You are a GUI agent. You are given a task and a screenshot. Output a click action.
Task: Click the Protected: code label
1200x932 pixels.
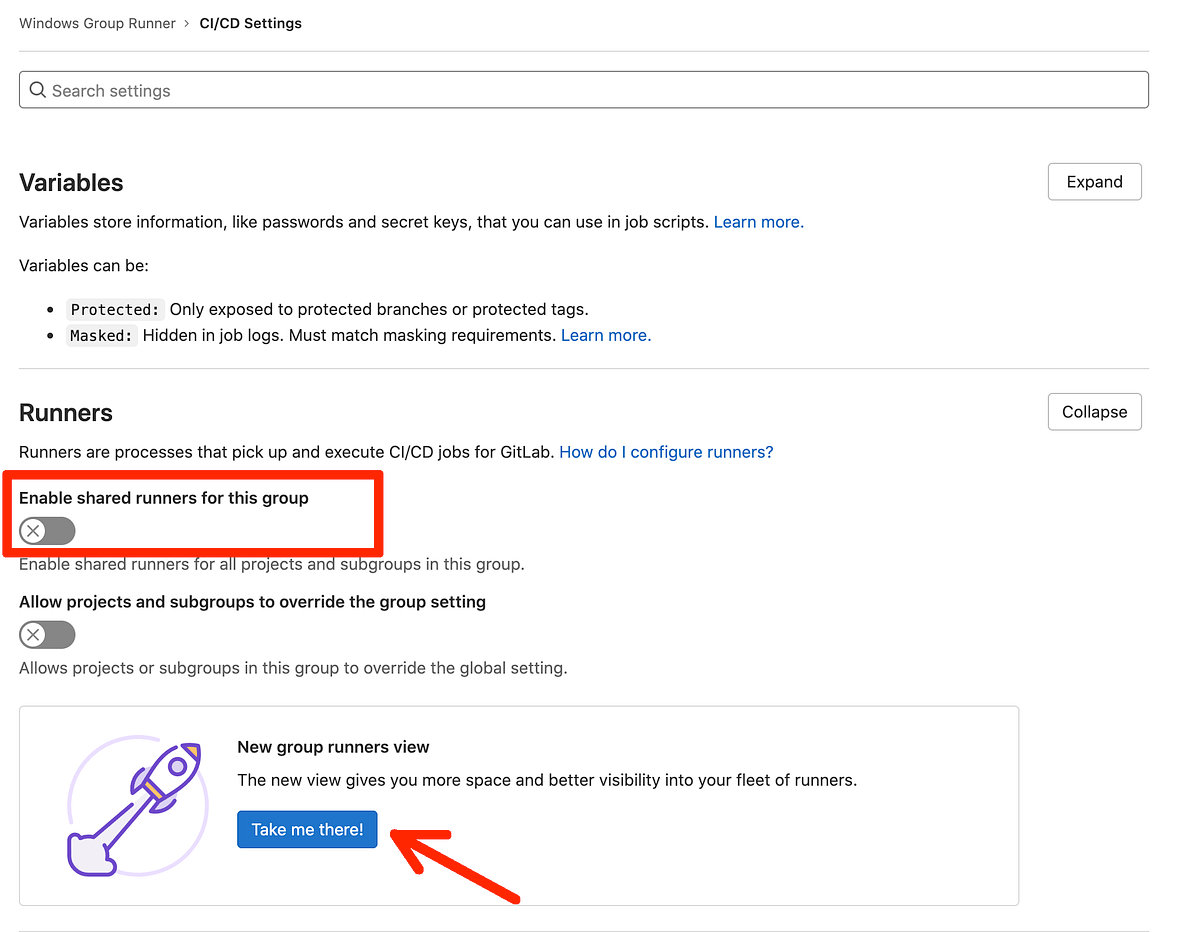pyautogui.click(x=114, y=310)
